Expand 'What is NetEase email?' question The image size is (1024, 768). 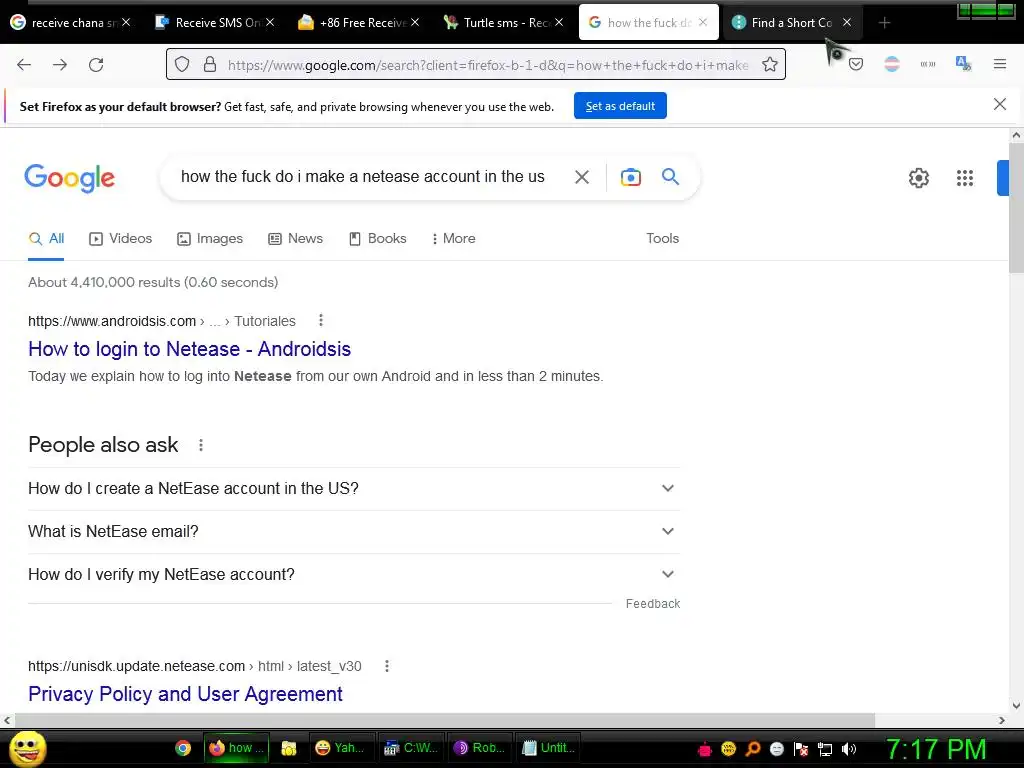tap(354, 532)
